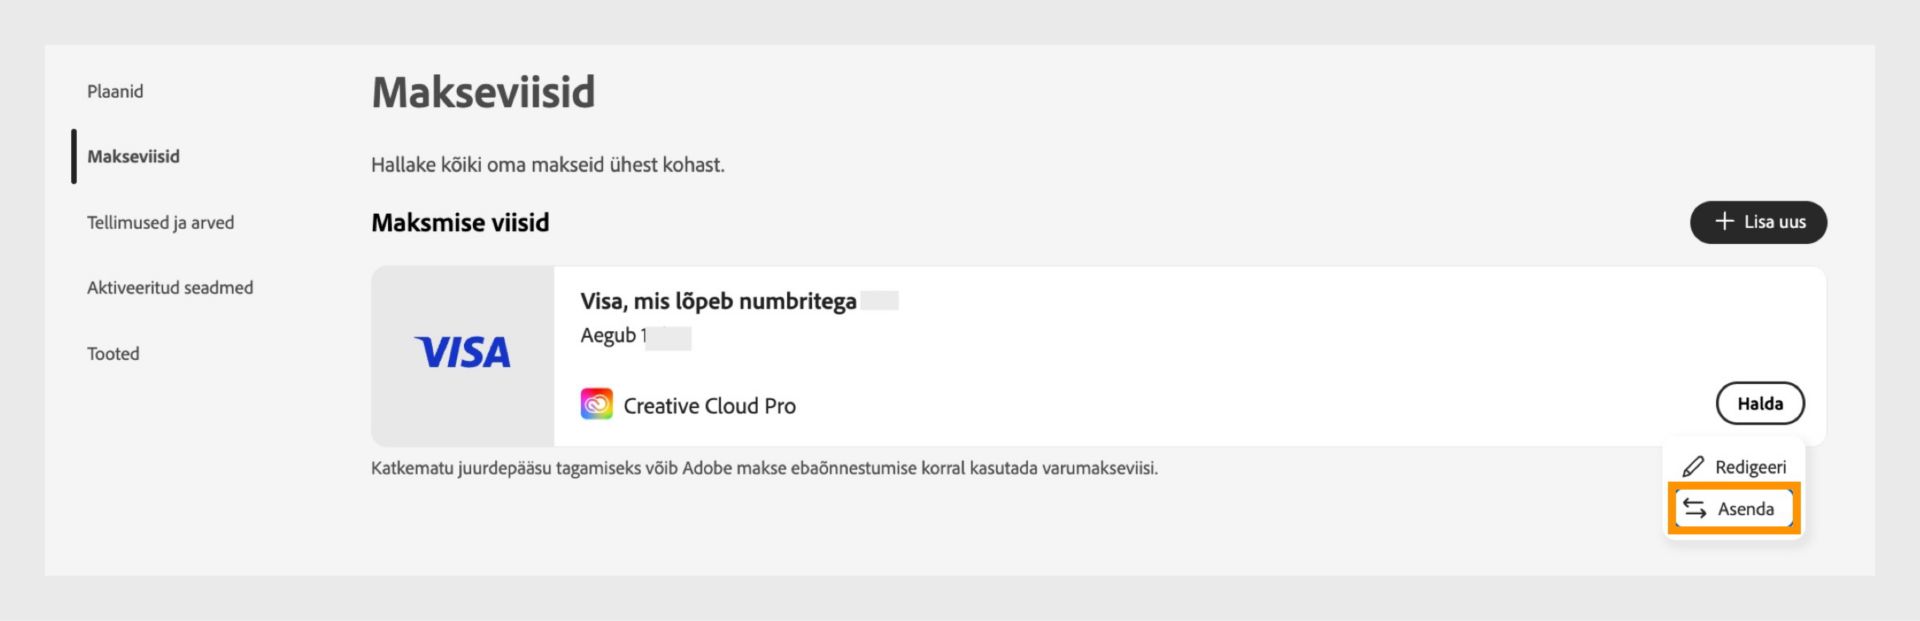This screenshot has width=1920, height=621.
Task: Click the Maksmise viisid section heading
Action: pos(460,222)
